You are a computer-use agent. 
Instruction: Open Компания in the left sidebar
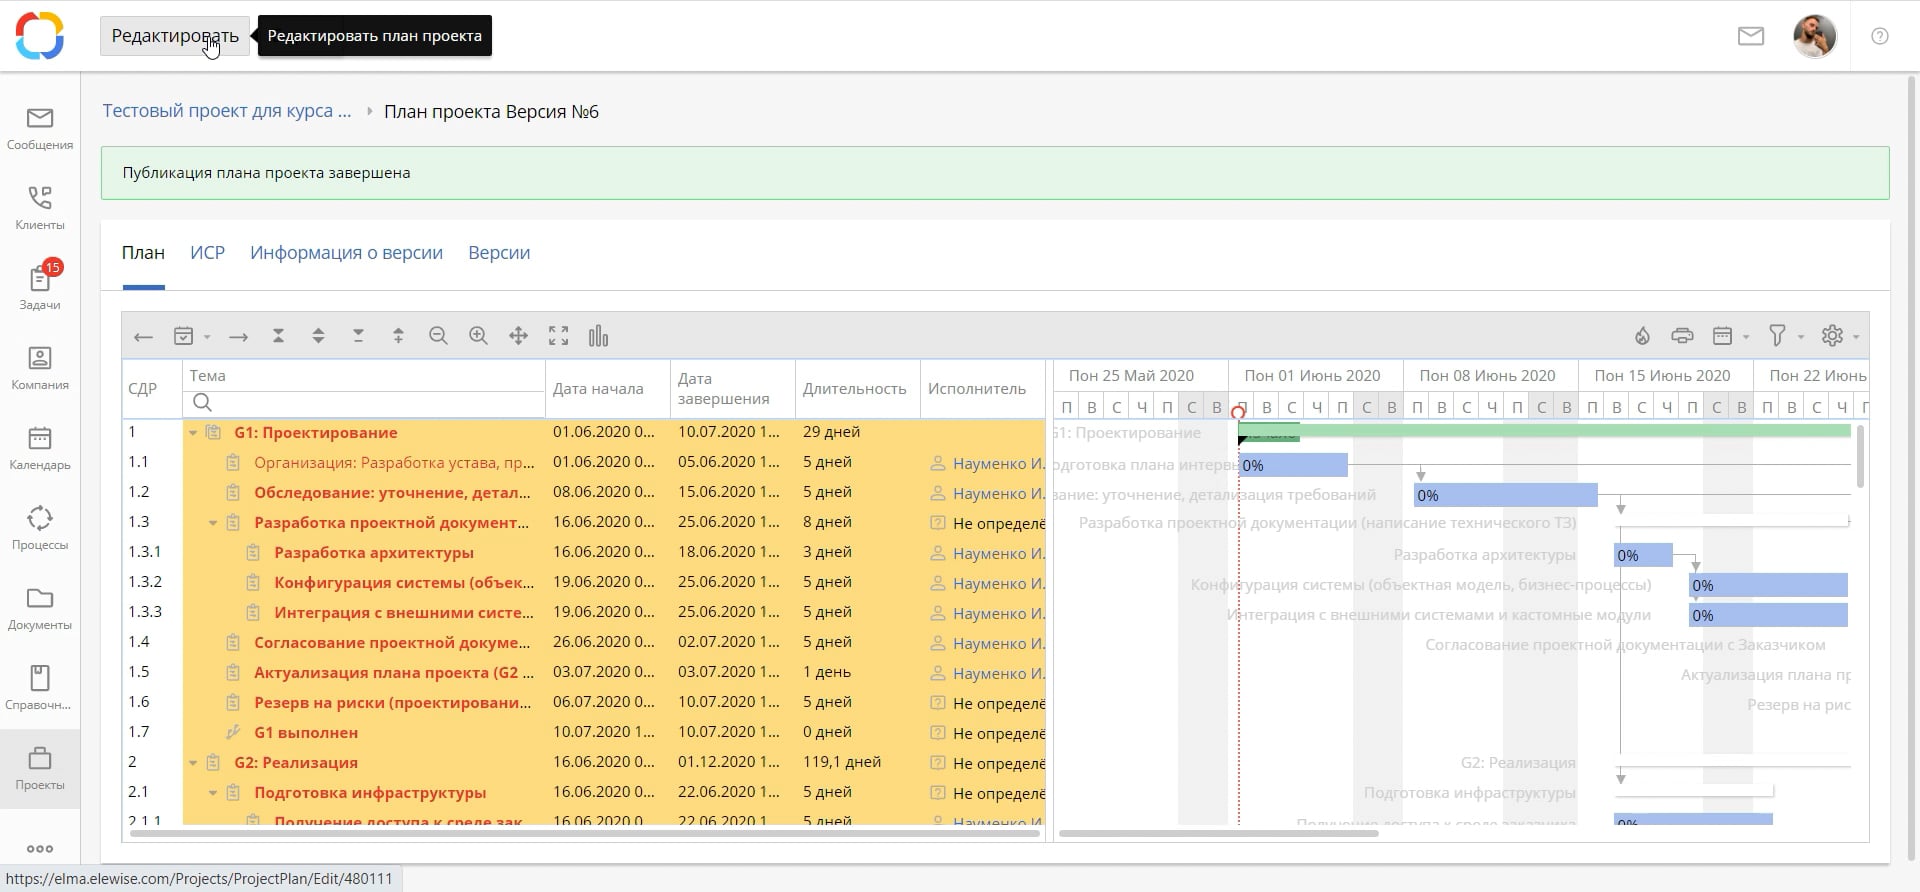pyautogui.click(x=40, y=368)
